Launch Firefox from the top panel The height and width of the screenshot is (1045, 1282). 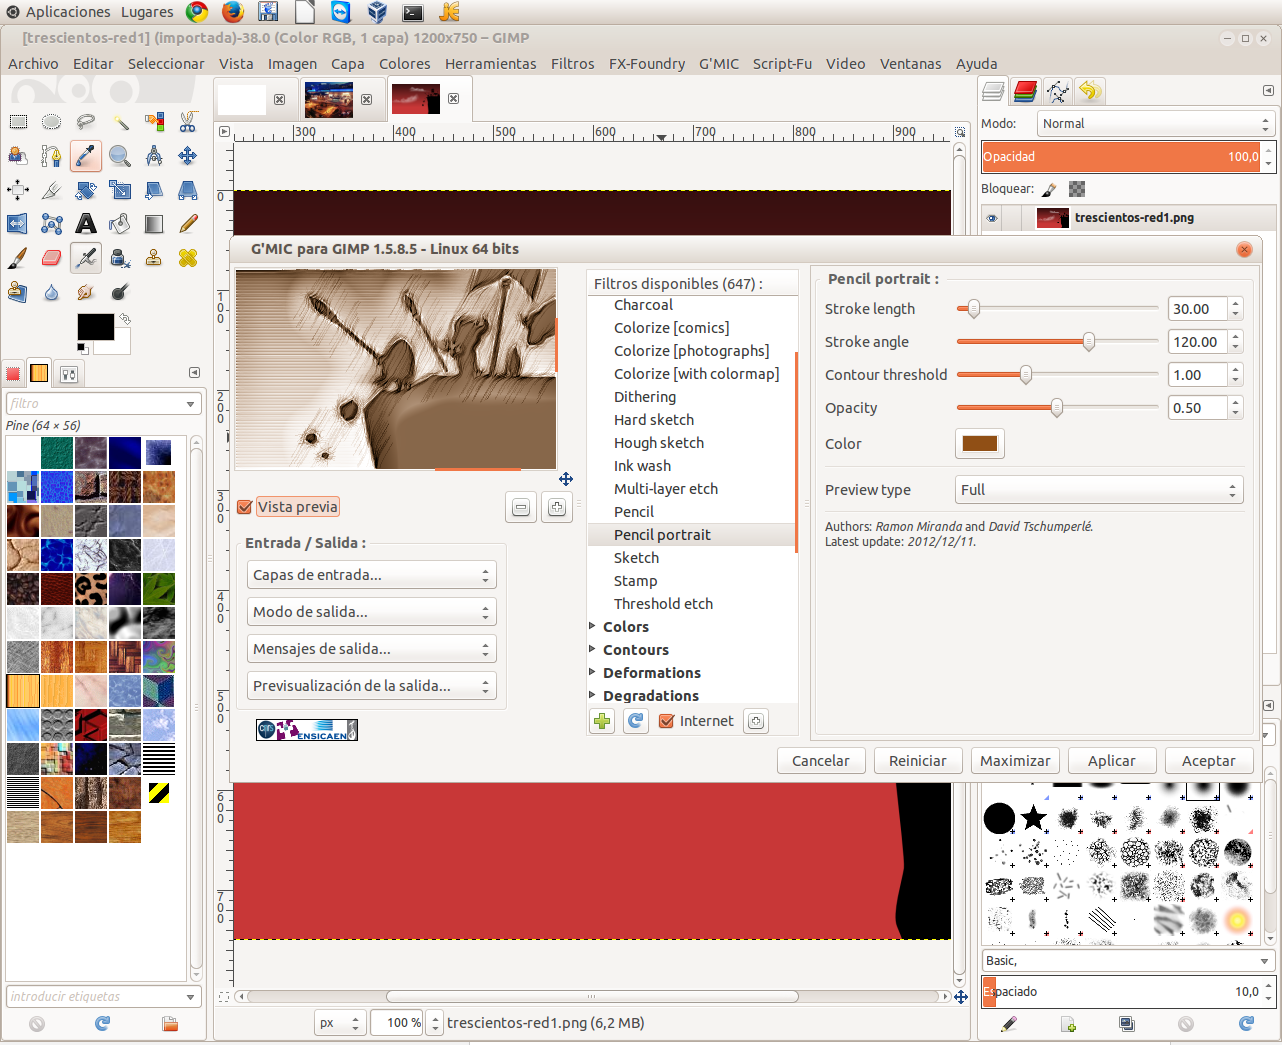pyautogui.click(x=233, y=12)
